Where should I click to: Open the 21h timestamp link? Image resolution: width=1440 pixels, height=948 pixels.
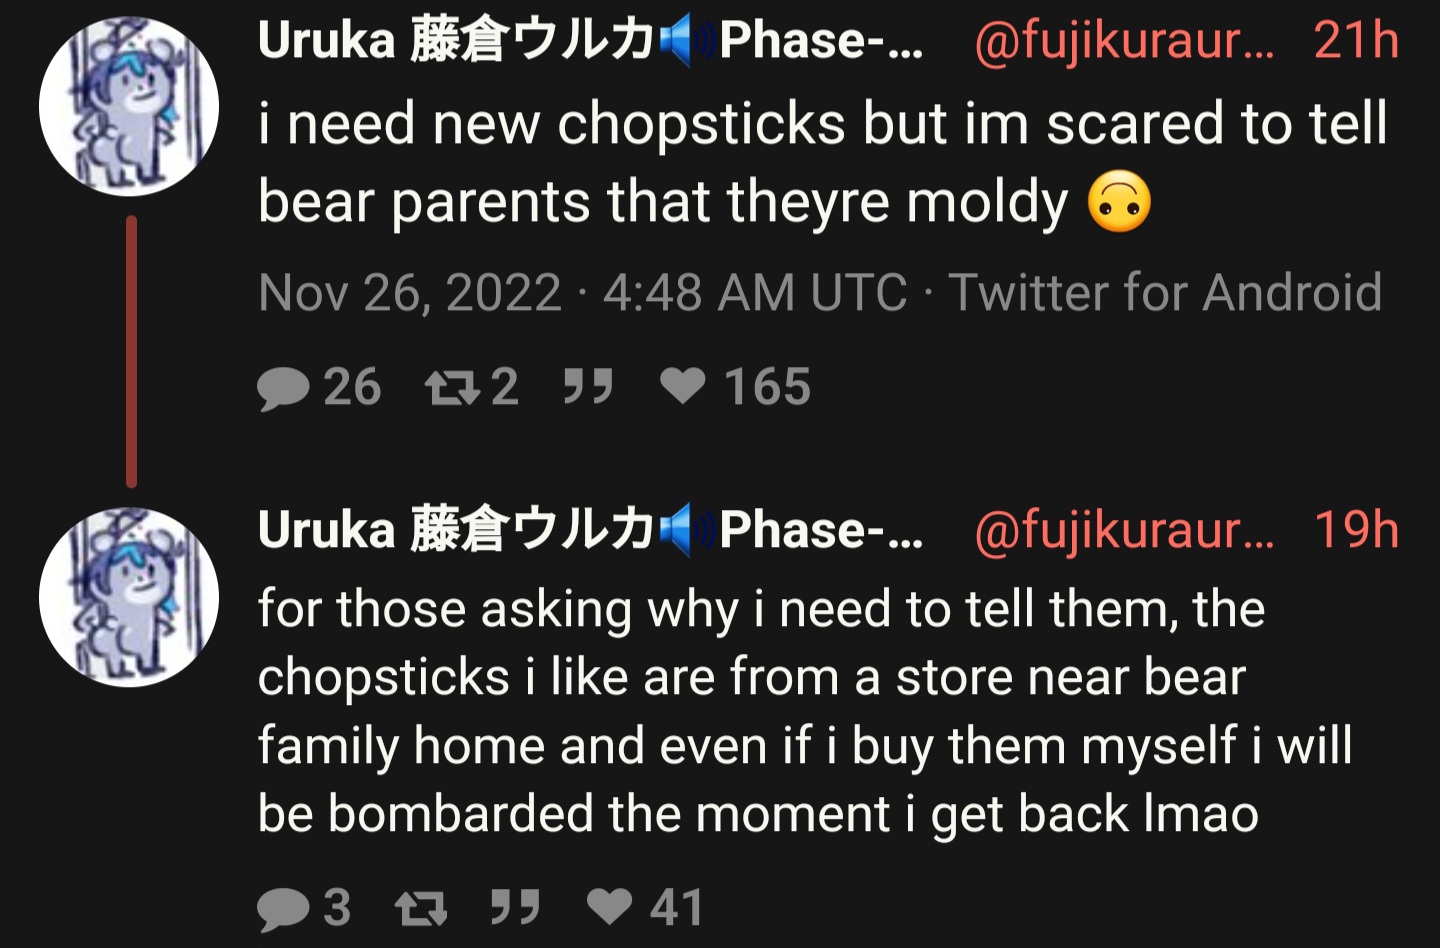1356,40
